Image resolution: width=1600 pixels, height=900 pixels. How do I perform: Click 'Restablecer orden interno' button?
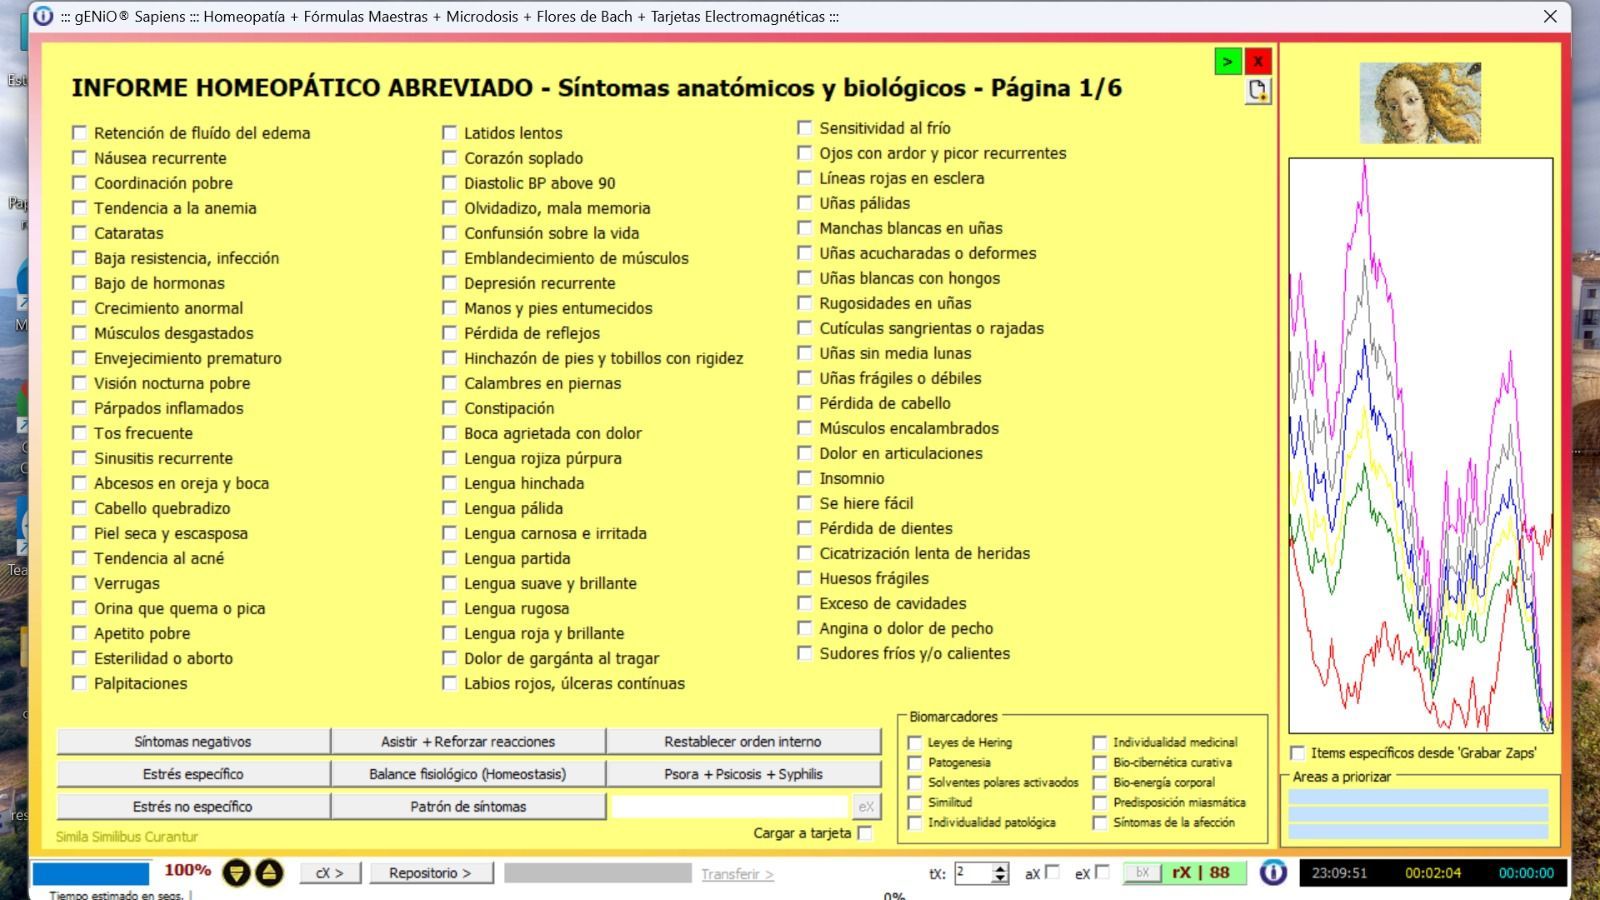[743, 742]
